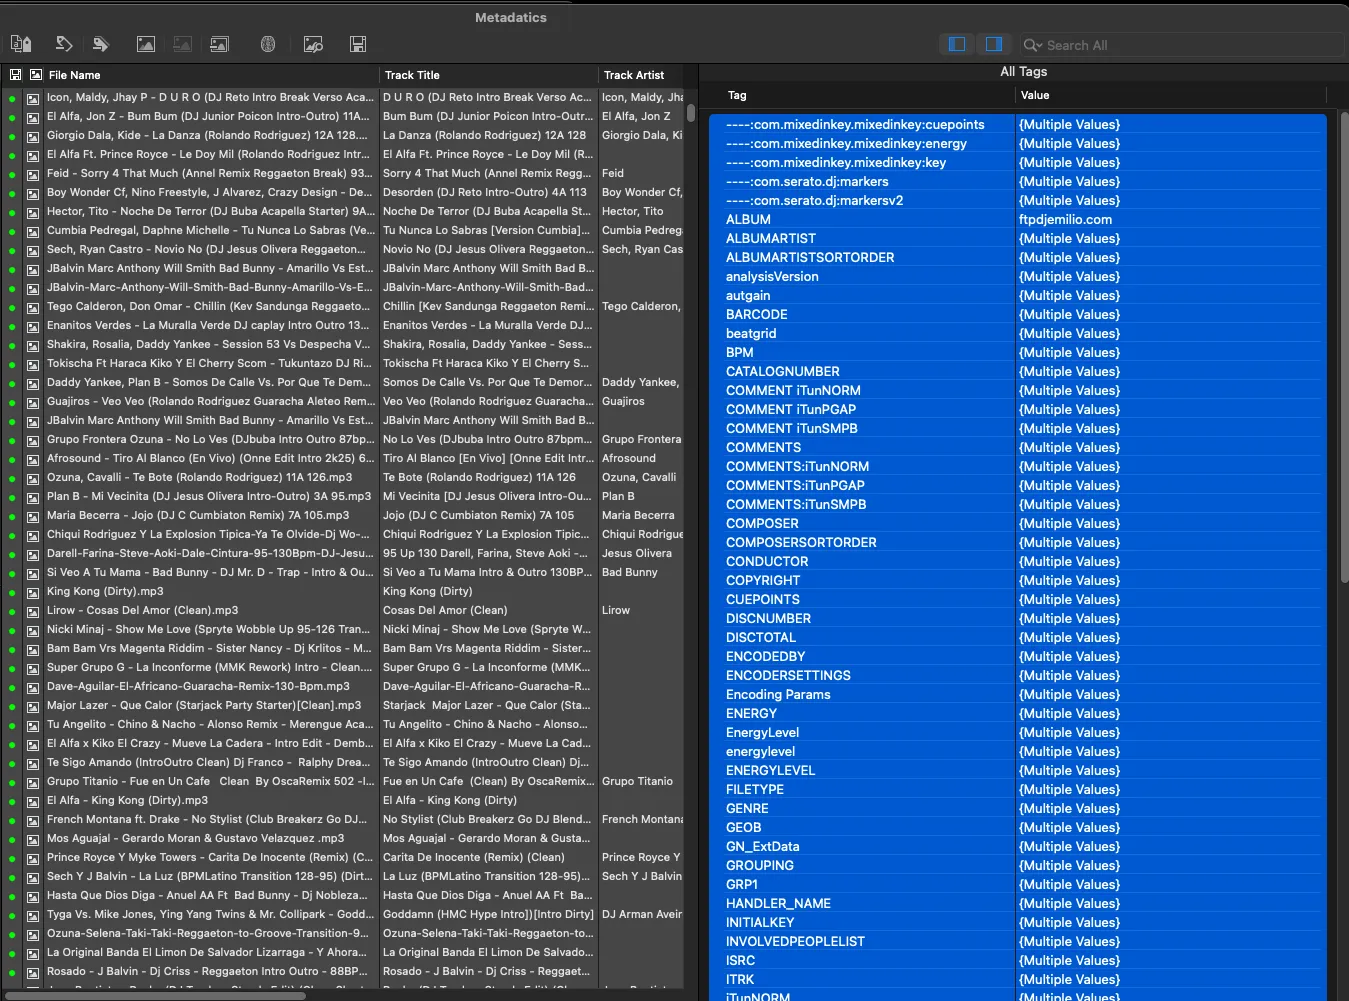Image resolution: width=1349 pixels, height=1001 pixels.
Task: Click artwork icon for Enanitos Verdes row
Action: tap(33, 326)
